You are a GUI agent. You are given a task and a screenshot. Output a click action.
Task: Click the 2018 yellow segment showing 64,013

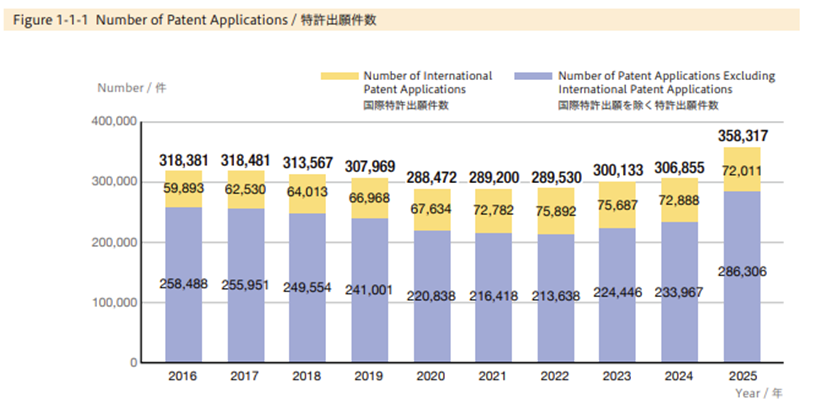point(309,193)
